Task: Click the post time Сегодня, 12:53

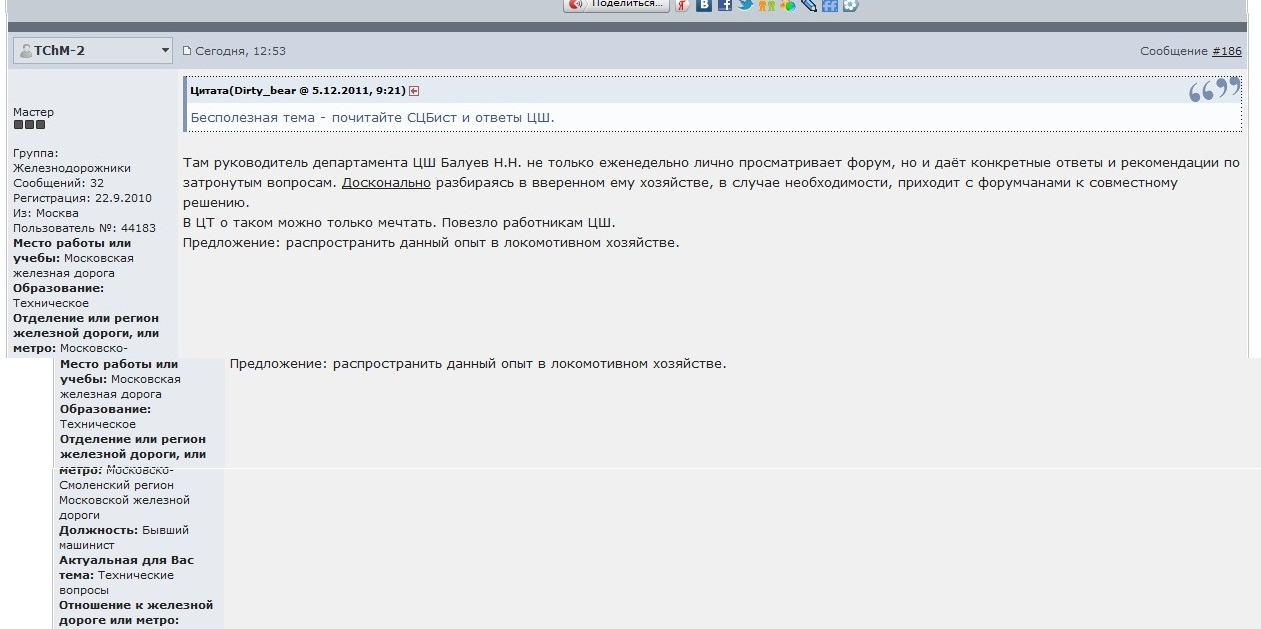Action: click(240, 51)
